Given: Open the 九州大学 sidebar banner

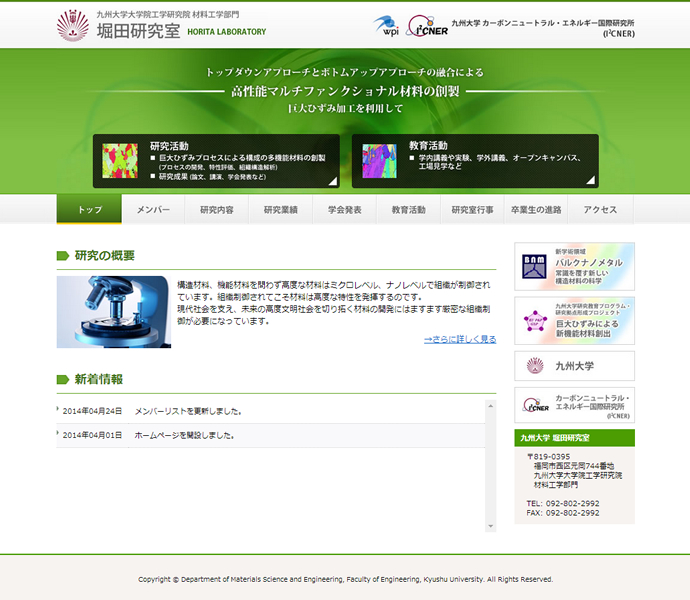Looking at the screenshot, I should pyautogui.click(x=574, y=365).
